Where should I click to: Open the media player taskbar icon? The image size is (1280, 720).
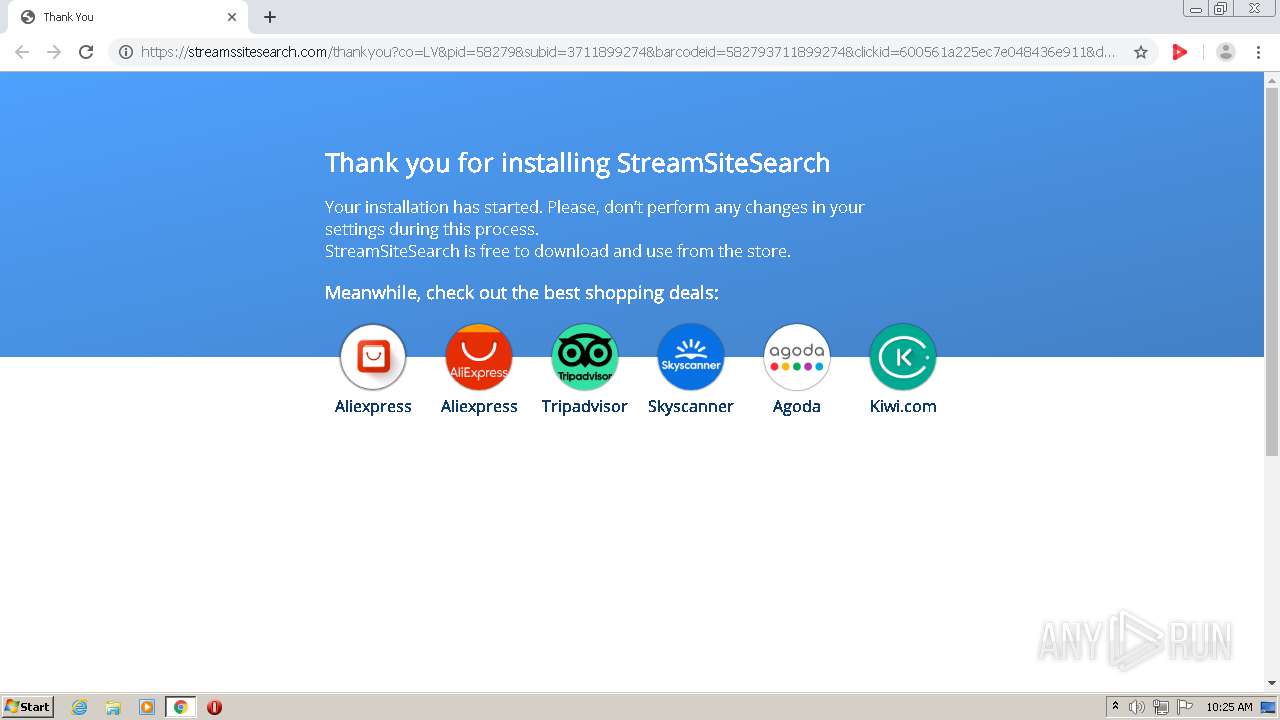147,707
